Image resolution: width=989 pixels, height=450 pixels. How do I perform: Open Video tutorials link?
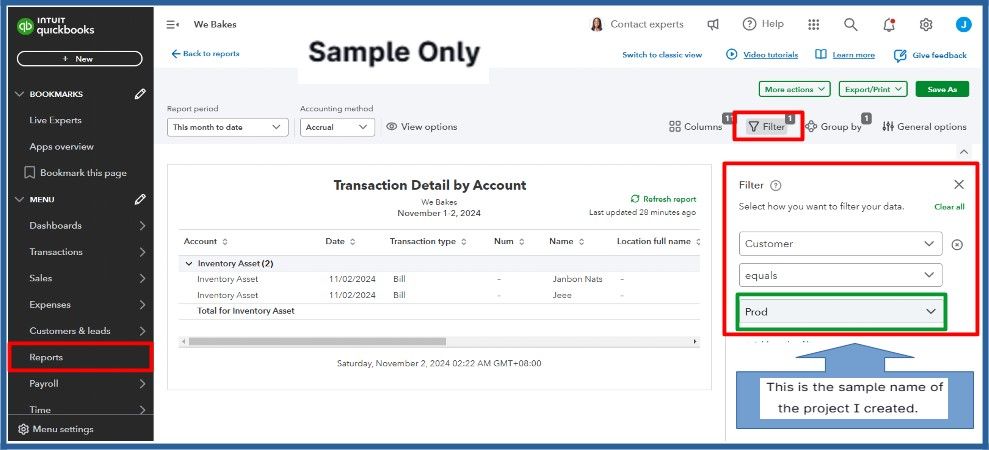coord(763,55)
